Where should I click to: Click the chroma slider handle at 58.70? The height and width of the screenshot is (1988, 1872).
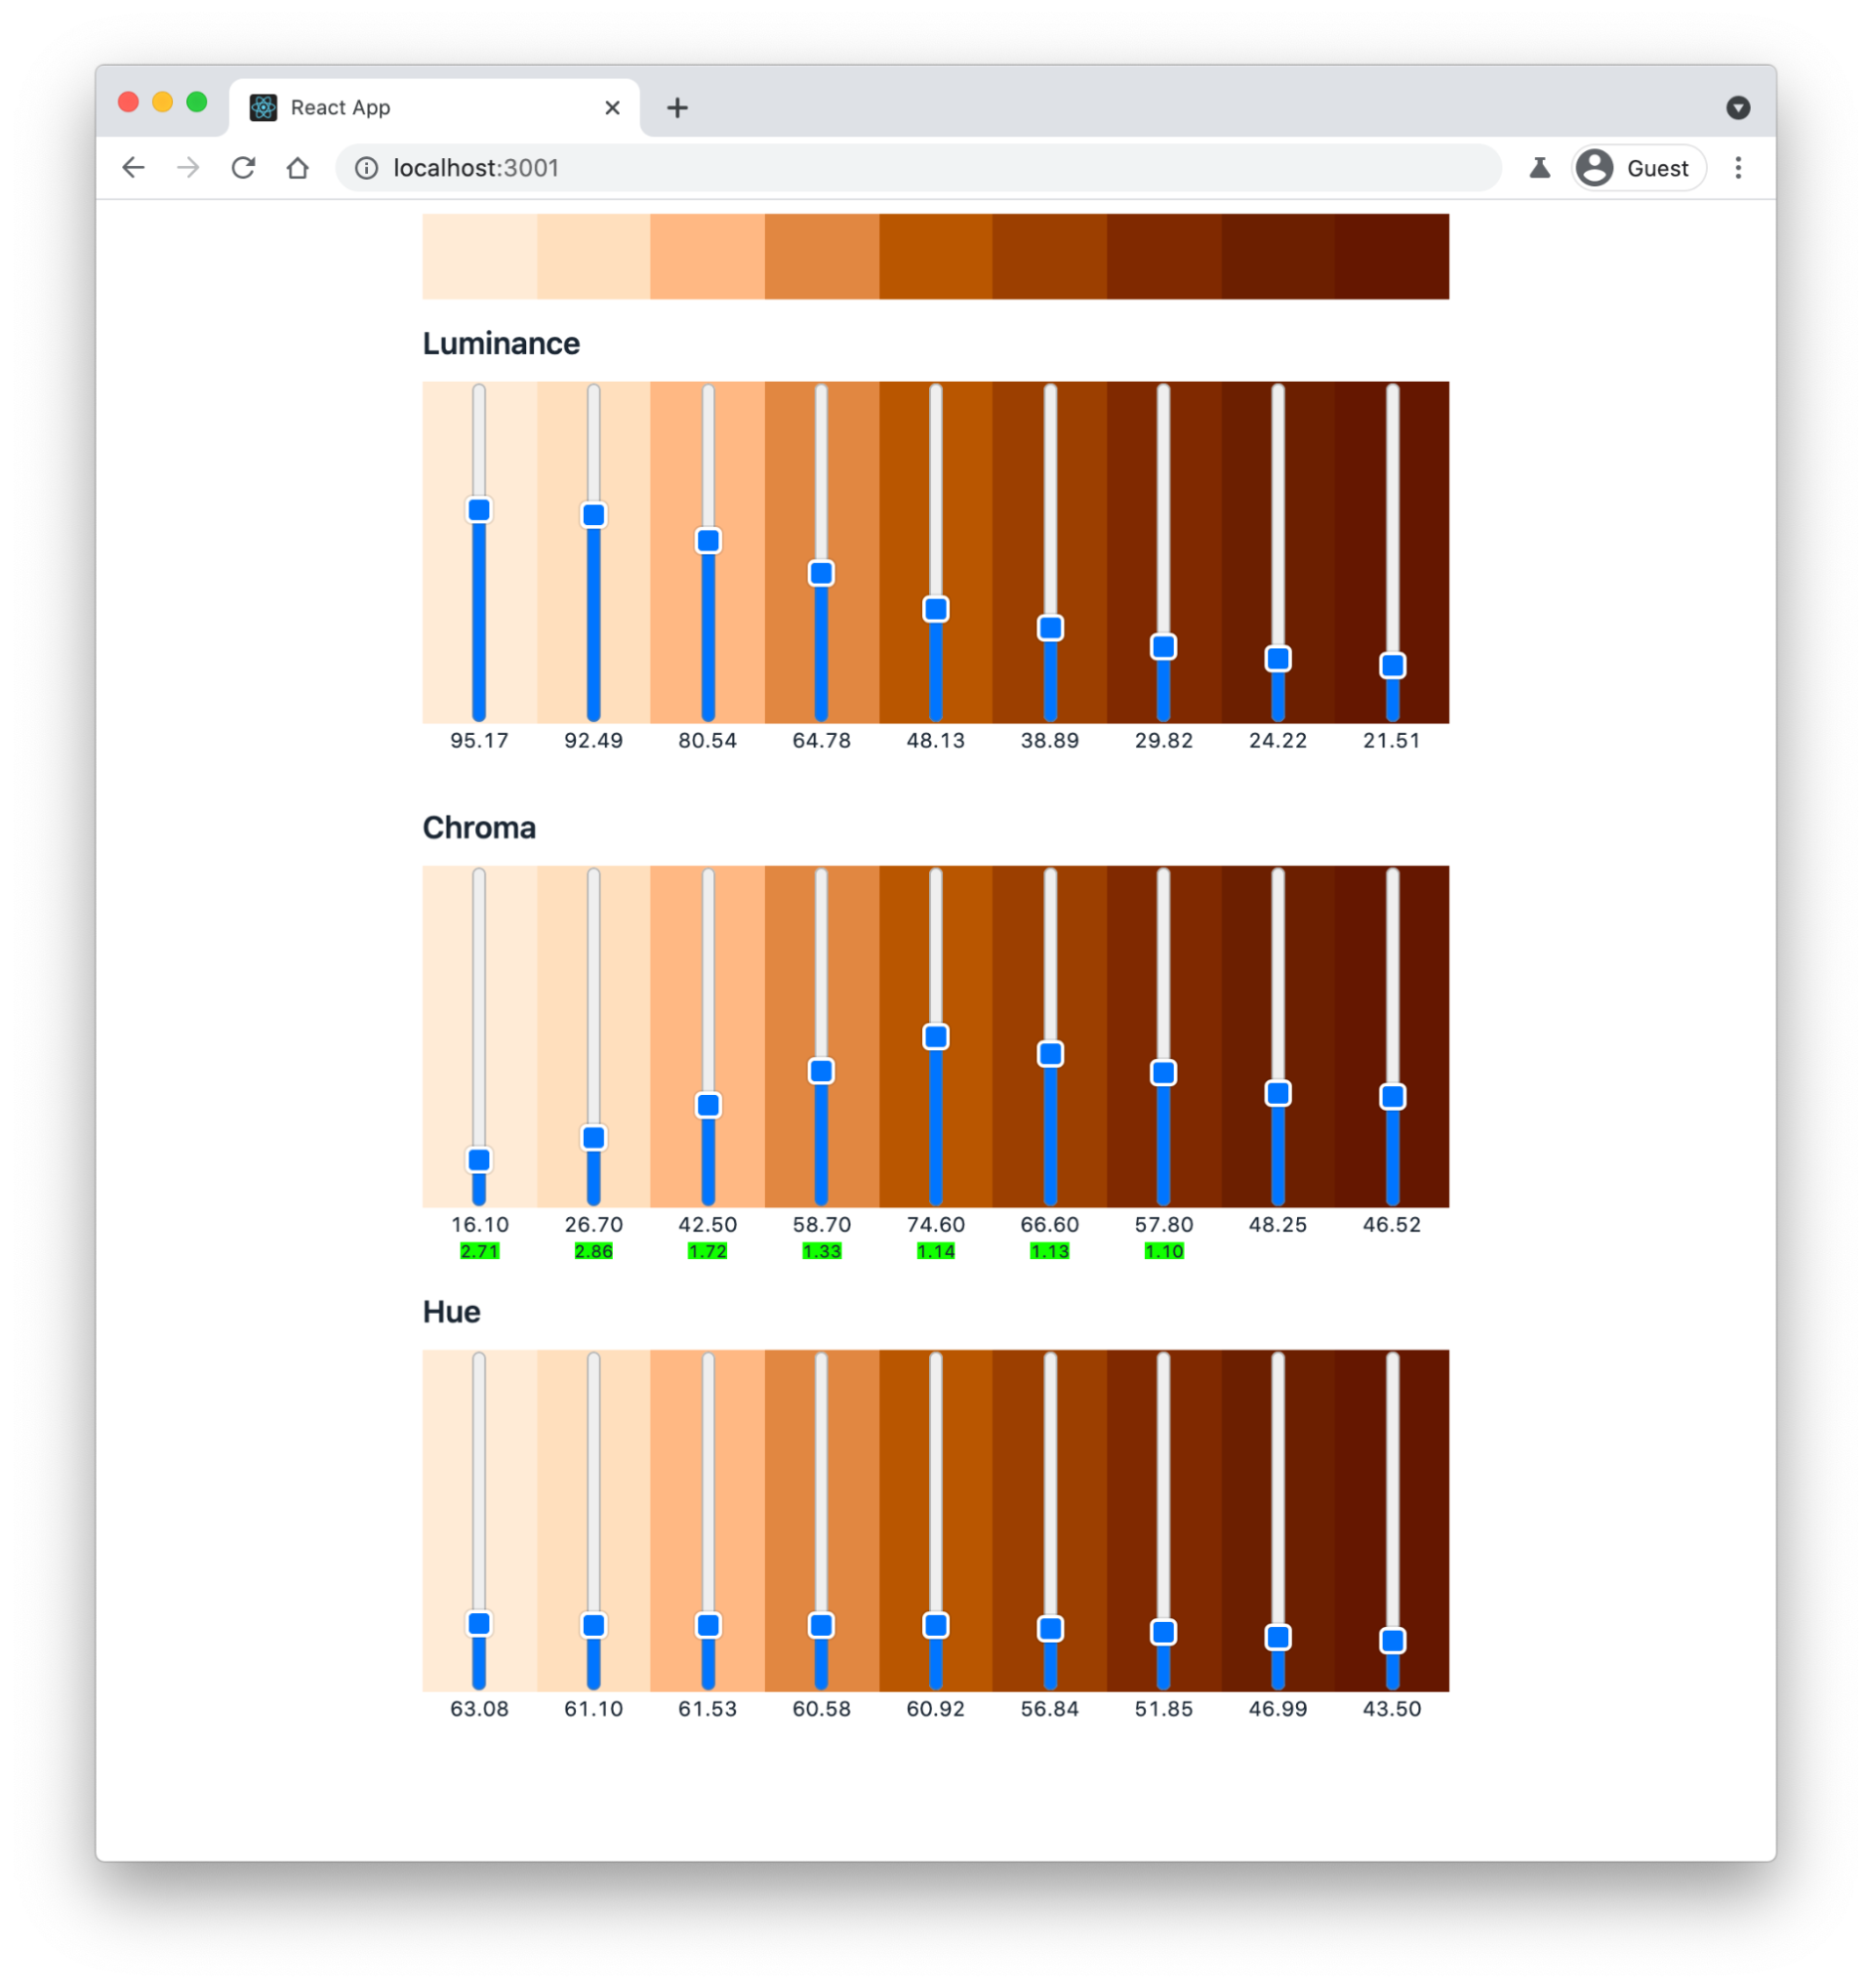coord(821,1071)
